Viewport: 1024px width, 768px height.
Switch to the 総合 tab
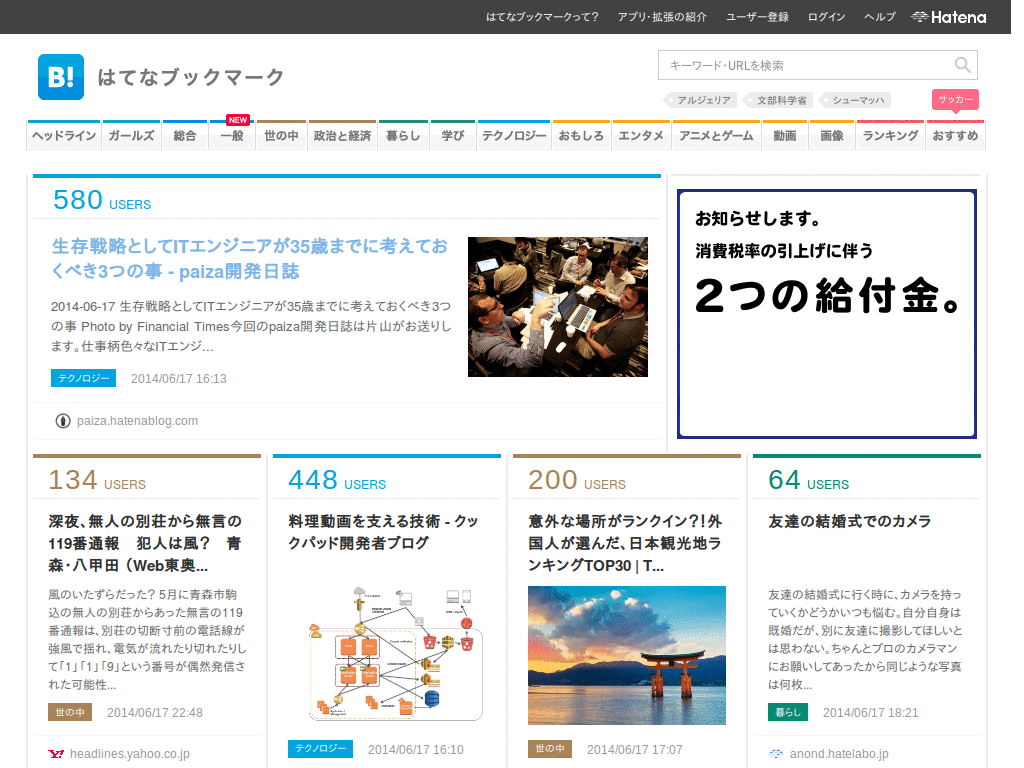tap(185, 136)
